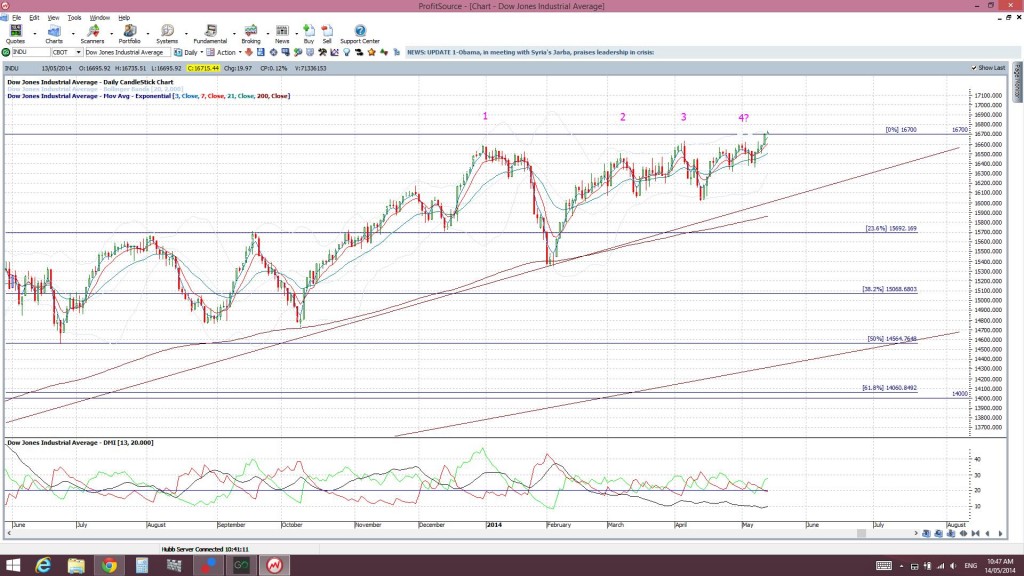Click the hammer tools icon in chart toolbar
The image size is (1024, 576).
[x=322, y=52]
